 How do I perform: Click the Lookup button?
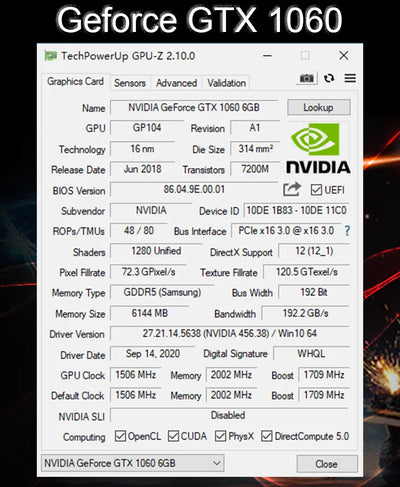point(319,107)
